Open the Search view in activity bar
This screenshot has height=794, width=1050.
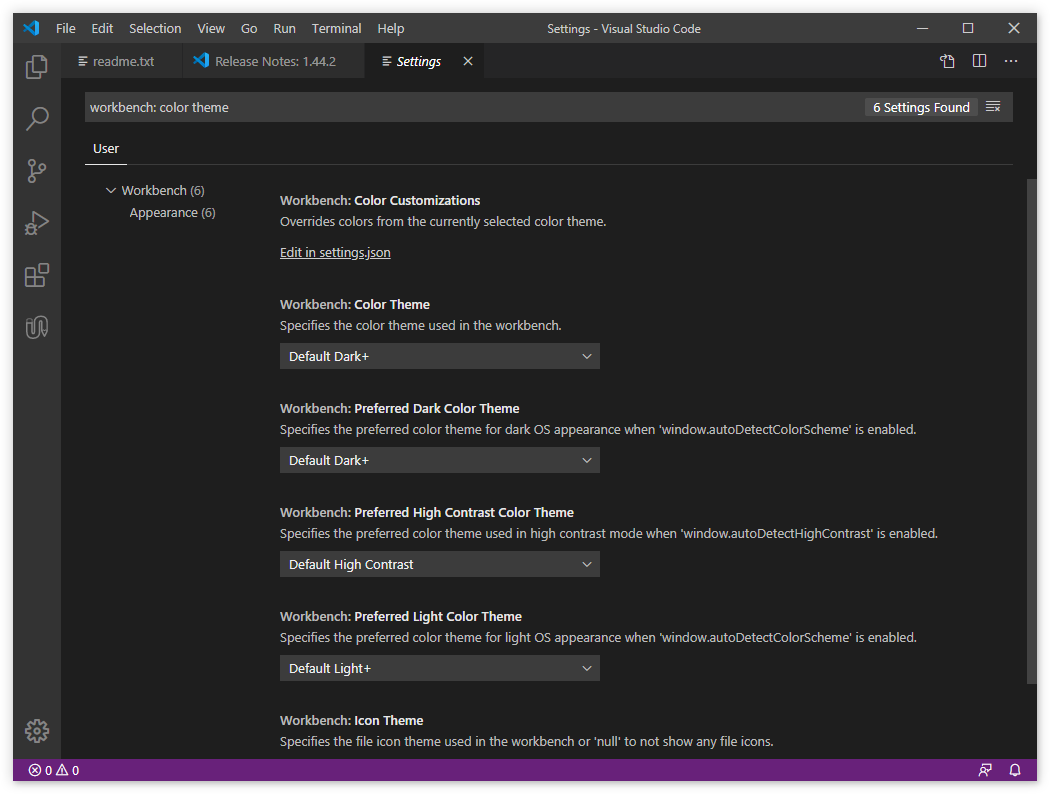[x=37, y=118]
